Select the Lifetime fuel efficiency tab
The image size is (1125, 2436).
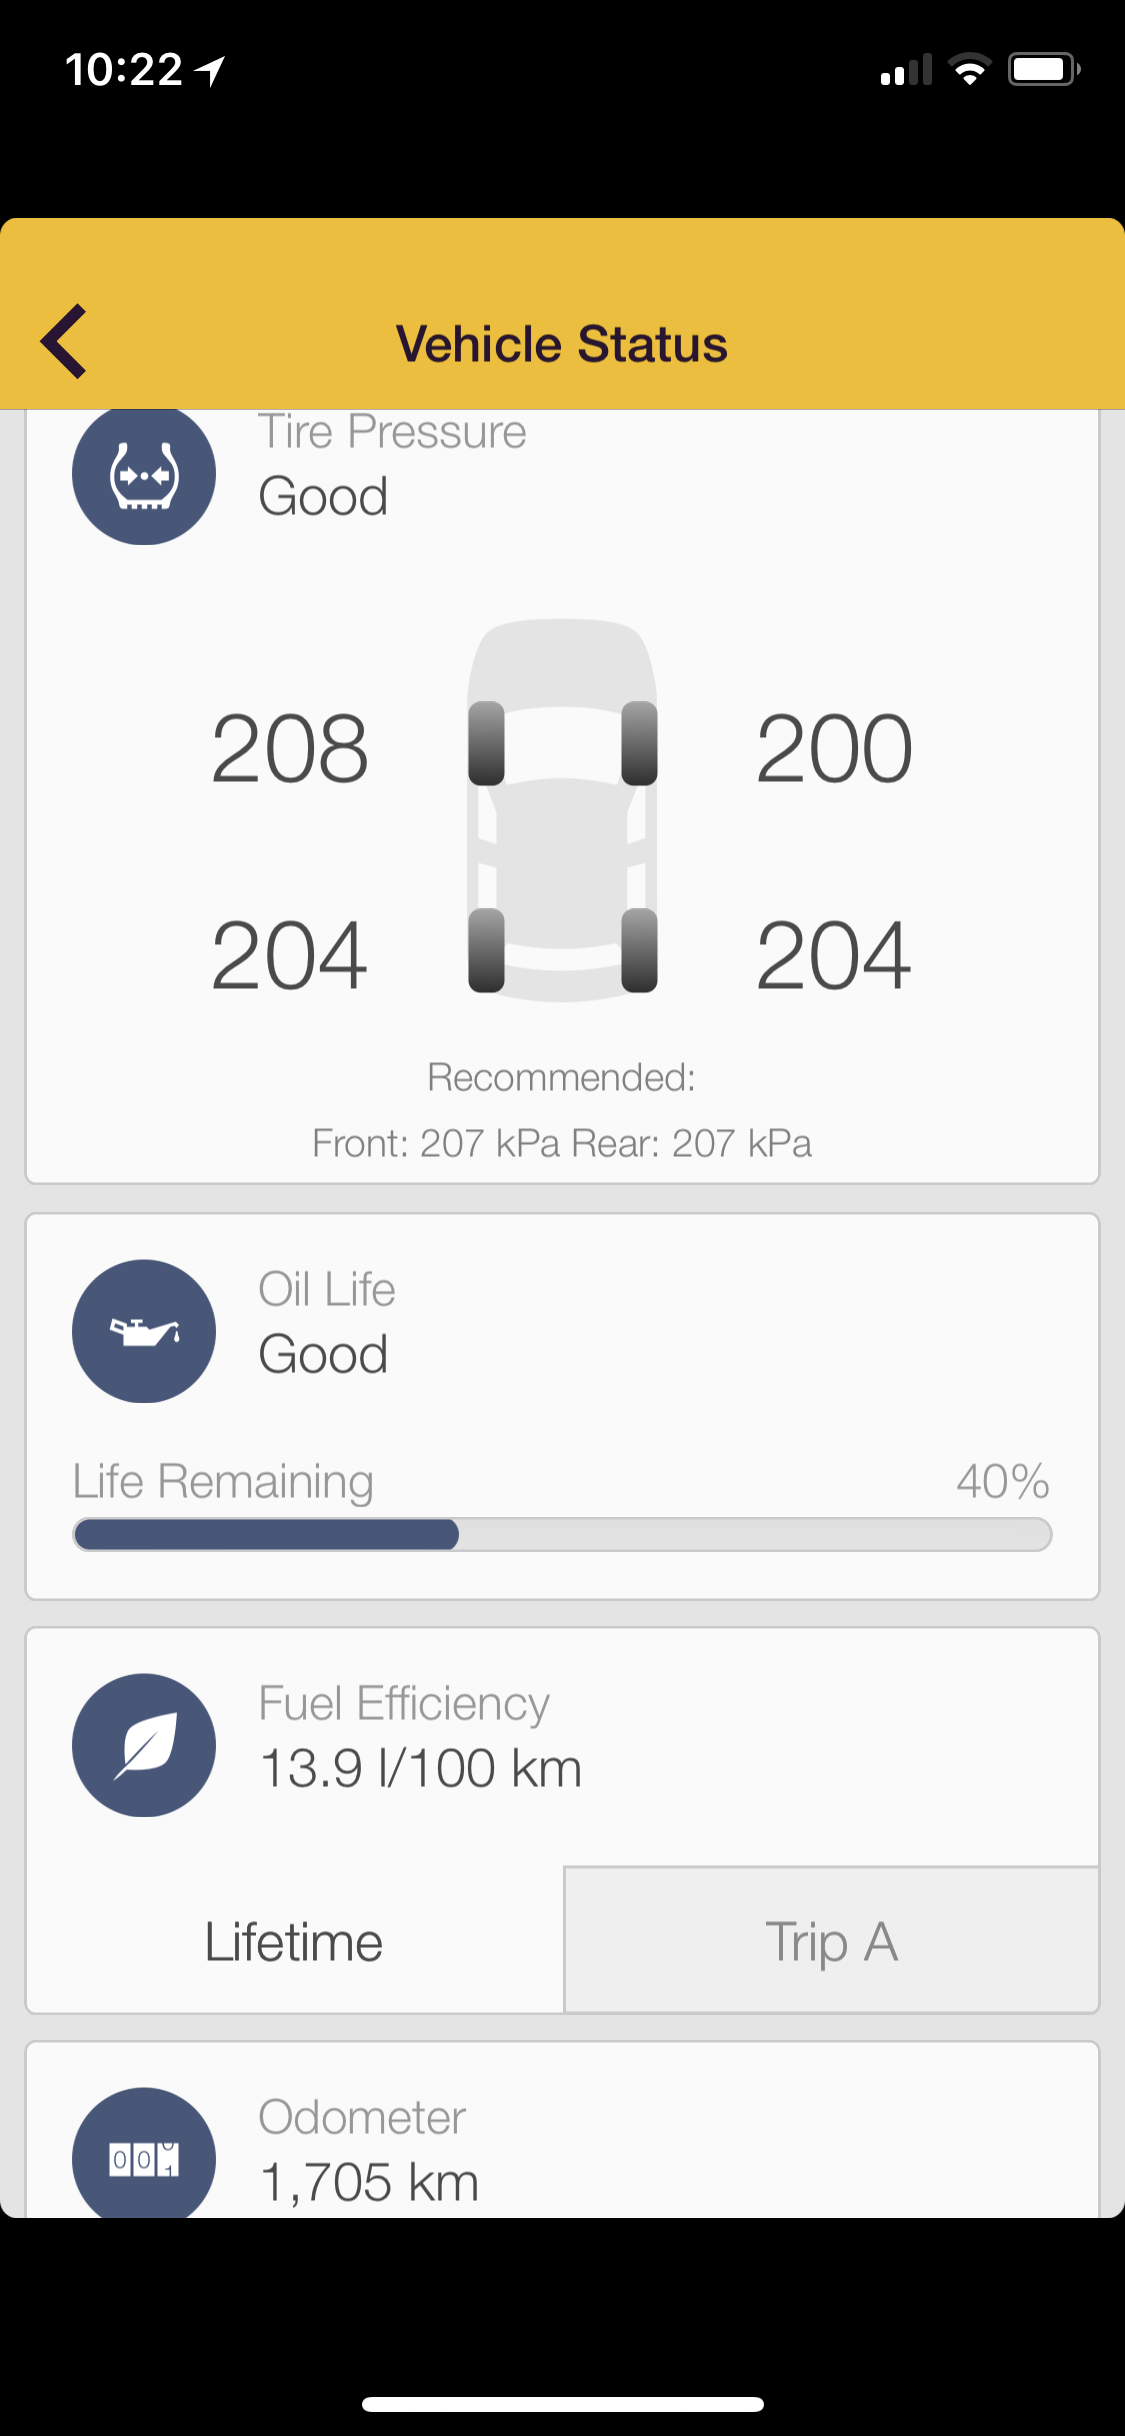click(294, 1942)
